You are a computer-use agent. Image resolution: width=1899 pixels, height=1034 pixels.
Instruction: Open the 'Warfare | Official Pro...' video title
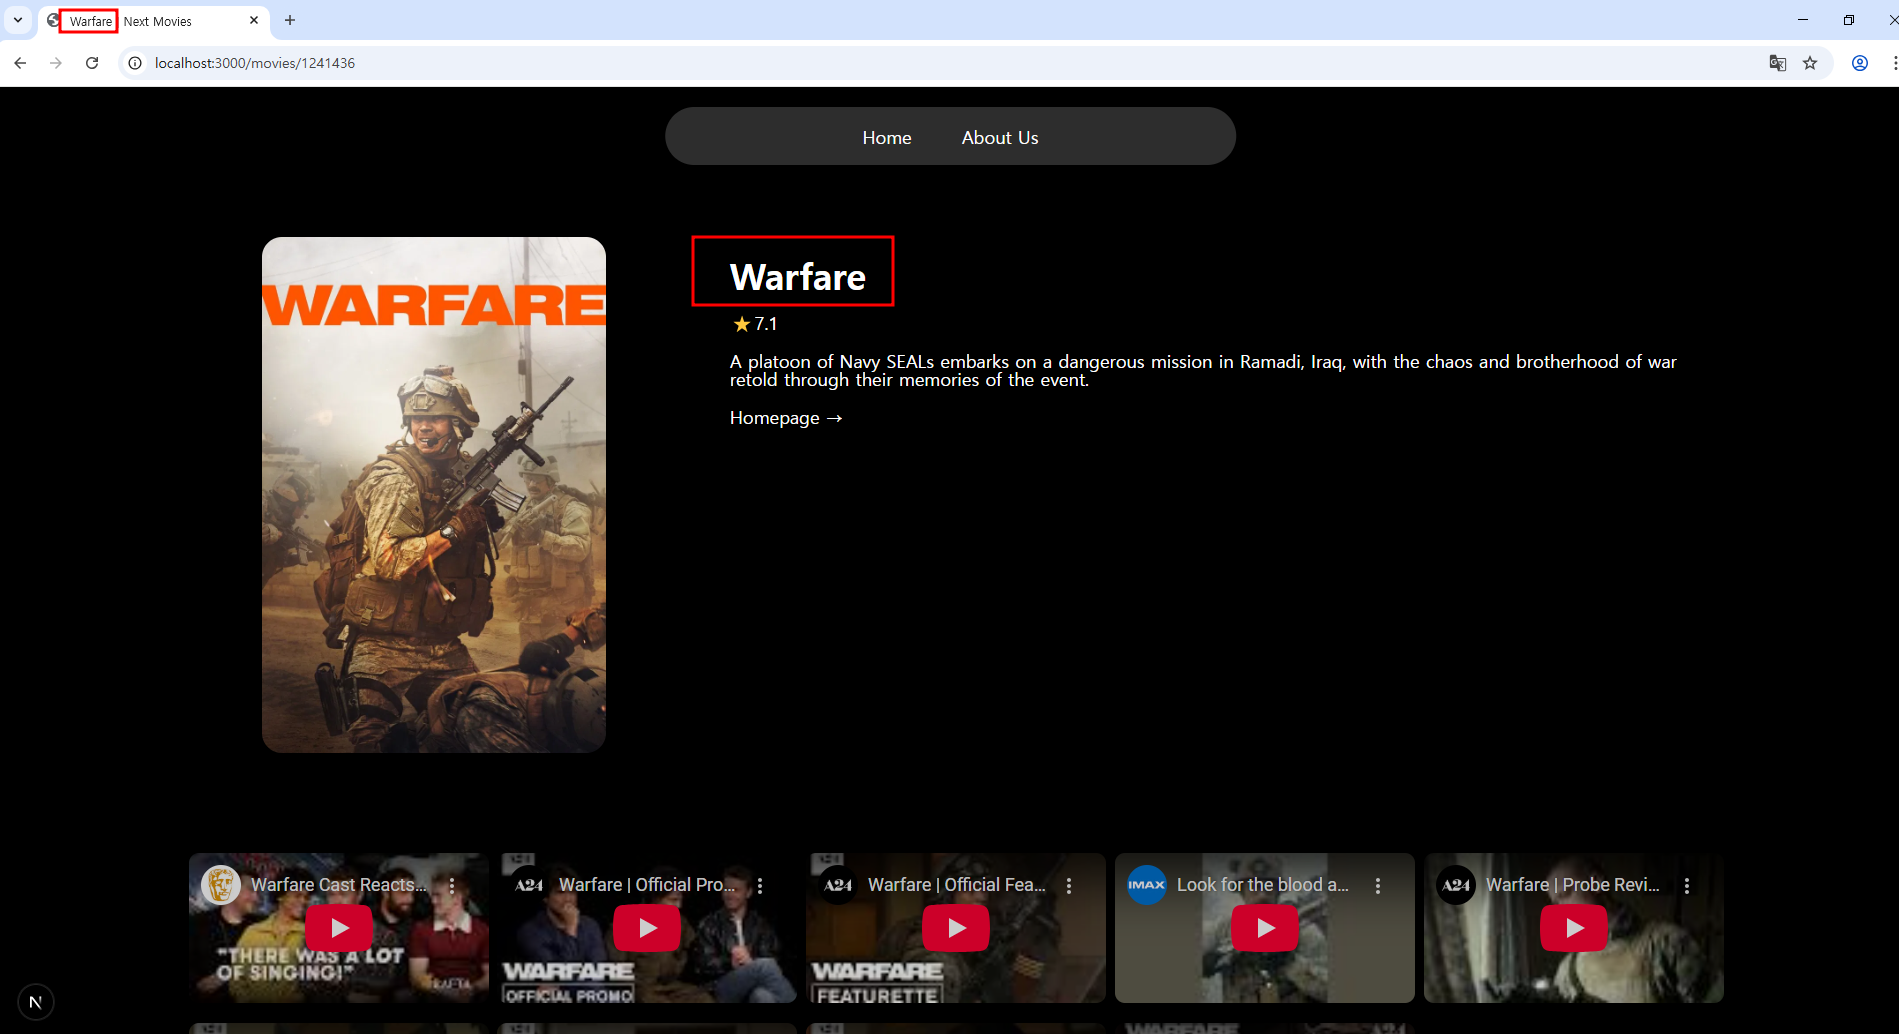[647, 885]
